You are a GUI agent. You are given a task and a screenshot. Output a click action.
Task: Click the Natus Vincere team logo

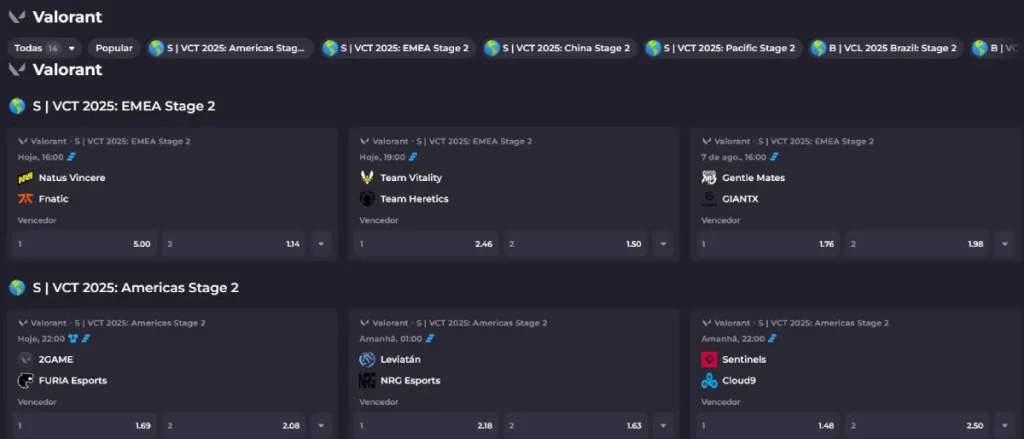(25, 178)
